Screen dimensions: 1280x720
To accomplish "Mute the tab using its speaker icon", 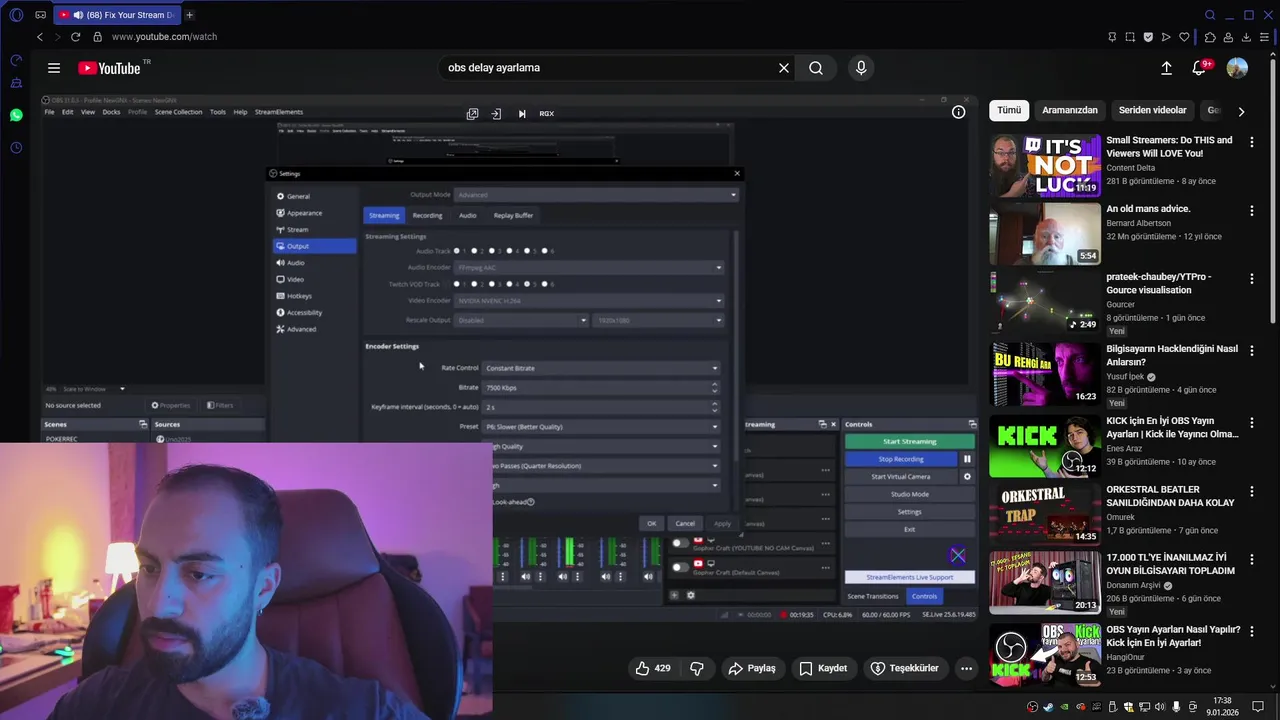I will (x=78, y=15).
